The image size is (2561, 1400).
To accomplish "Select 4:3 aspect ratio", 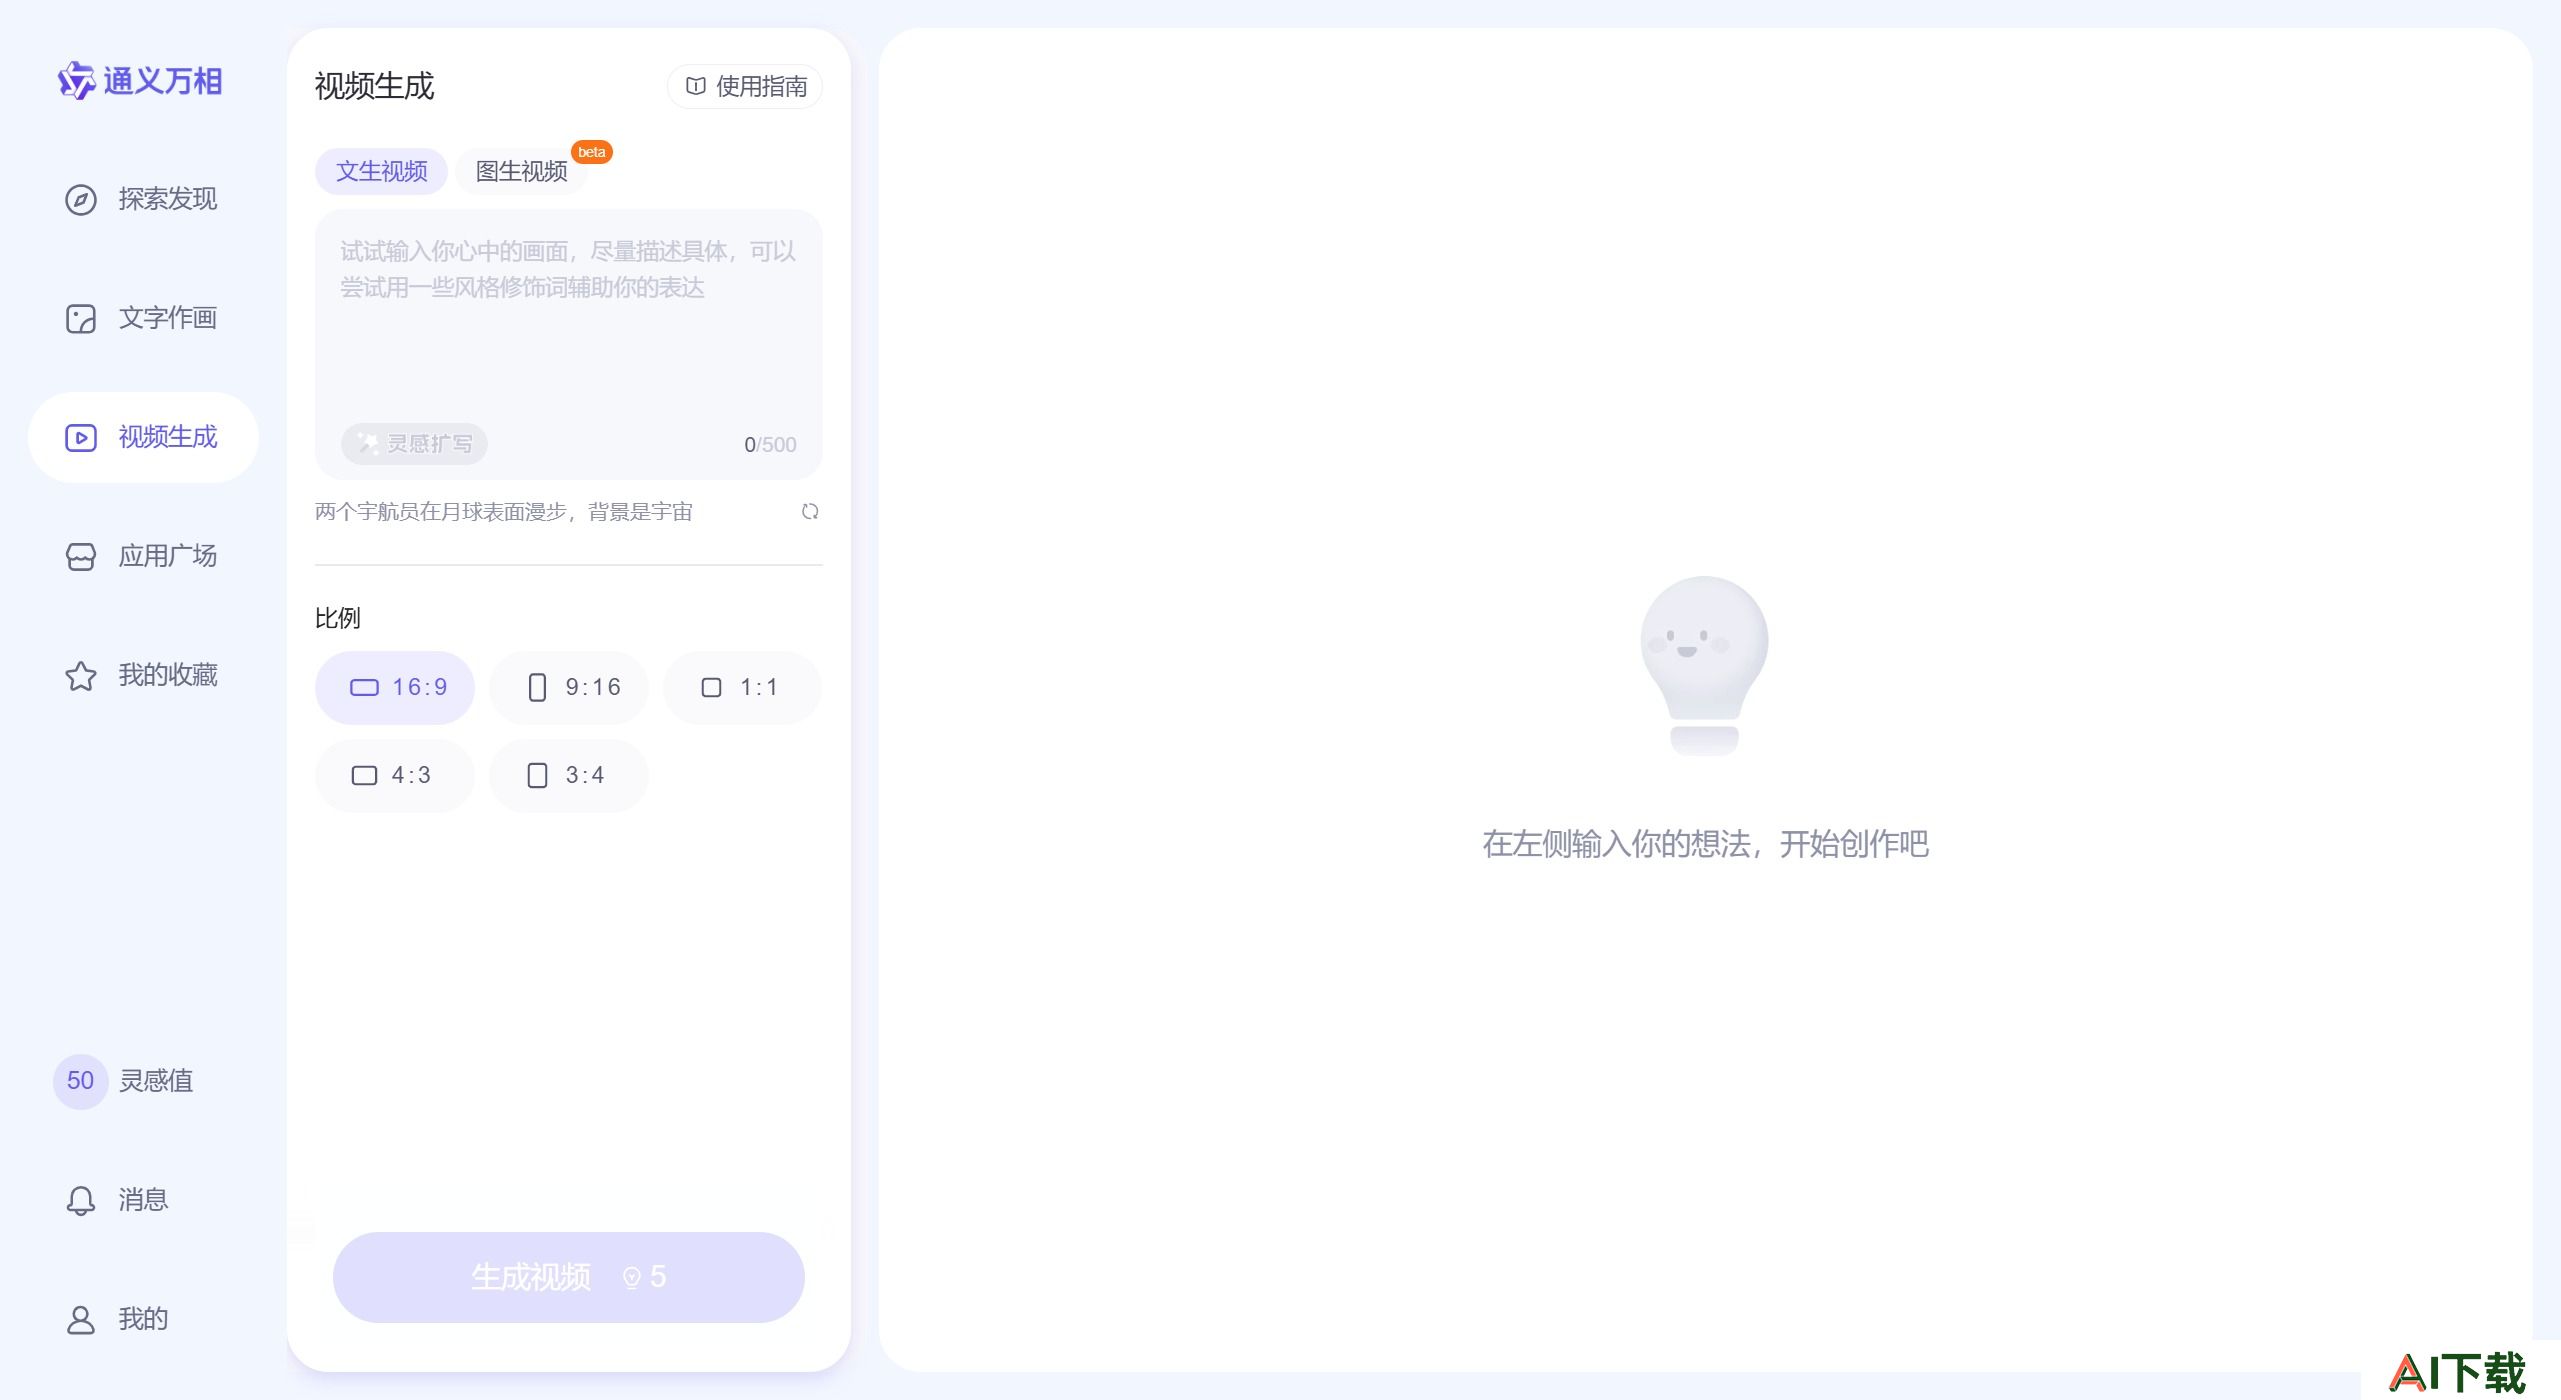I will 395,775.
